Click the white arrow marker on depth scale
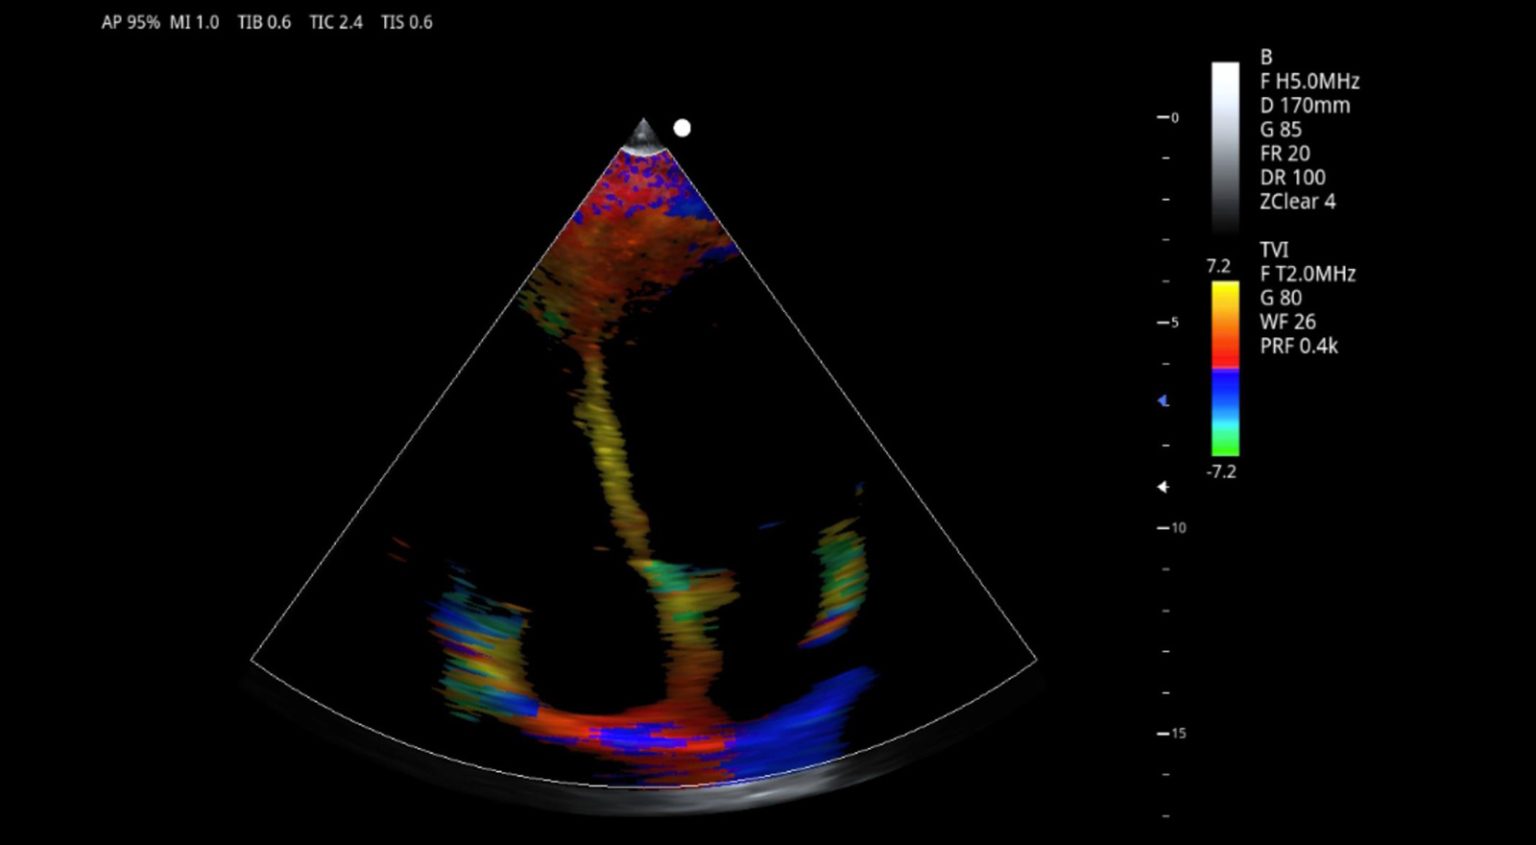1536x845 pixels. 1163,487
